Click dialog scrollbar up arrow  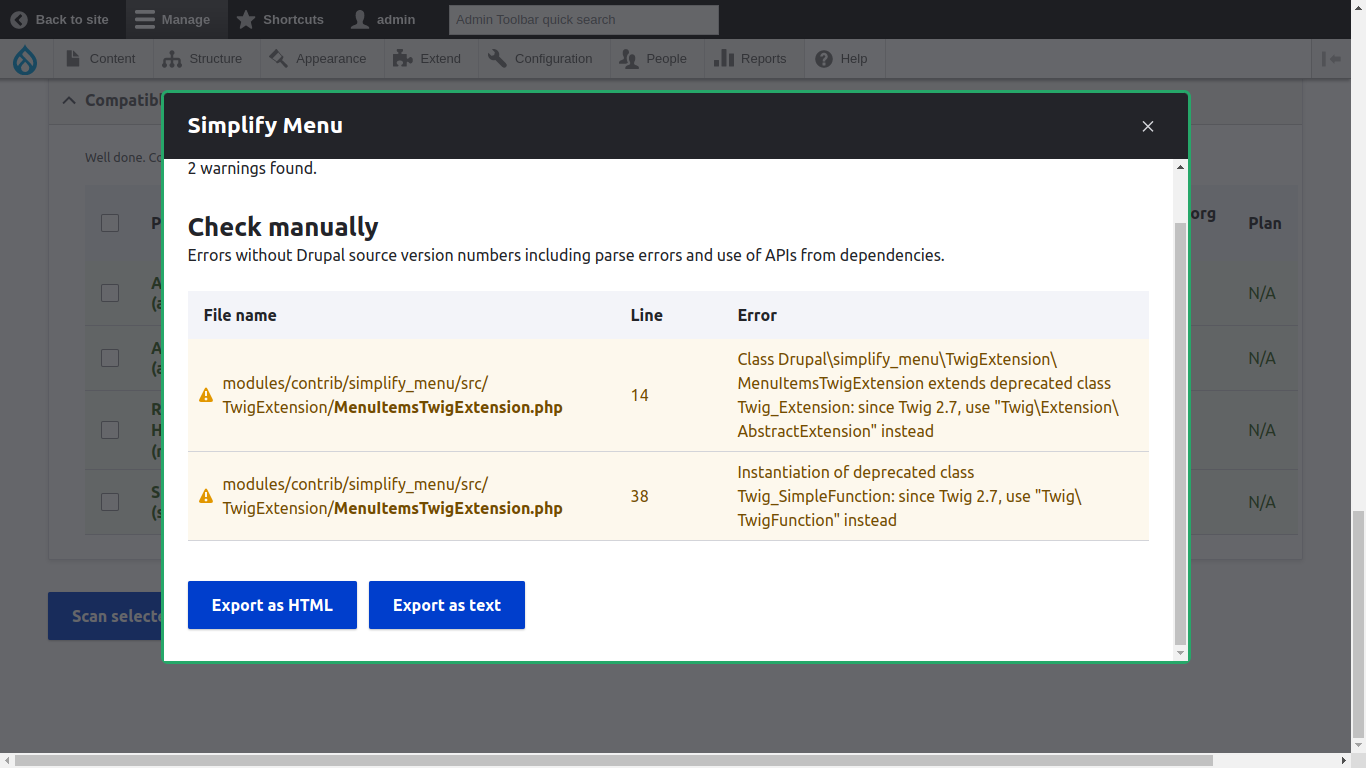pyautogui.click(x=1181, y=167)
